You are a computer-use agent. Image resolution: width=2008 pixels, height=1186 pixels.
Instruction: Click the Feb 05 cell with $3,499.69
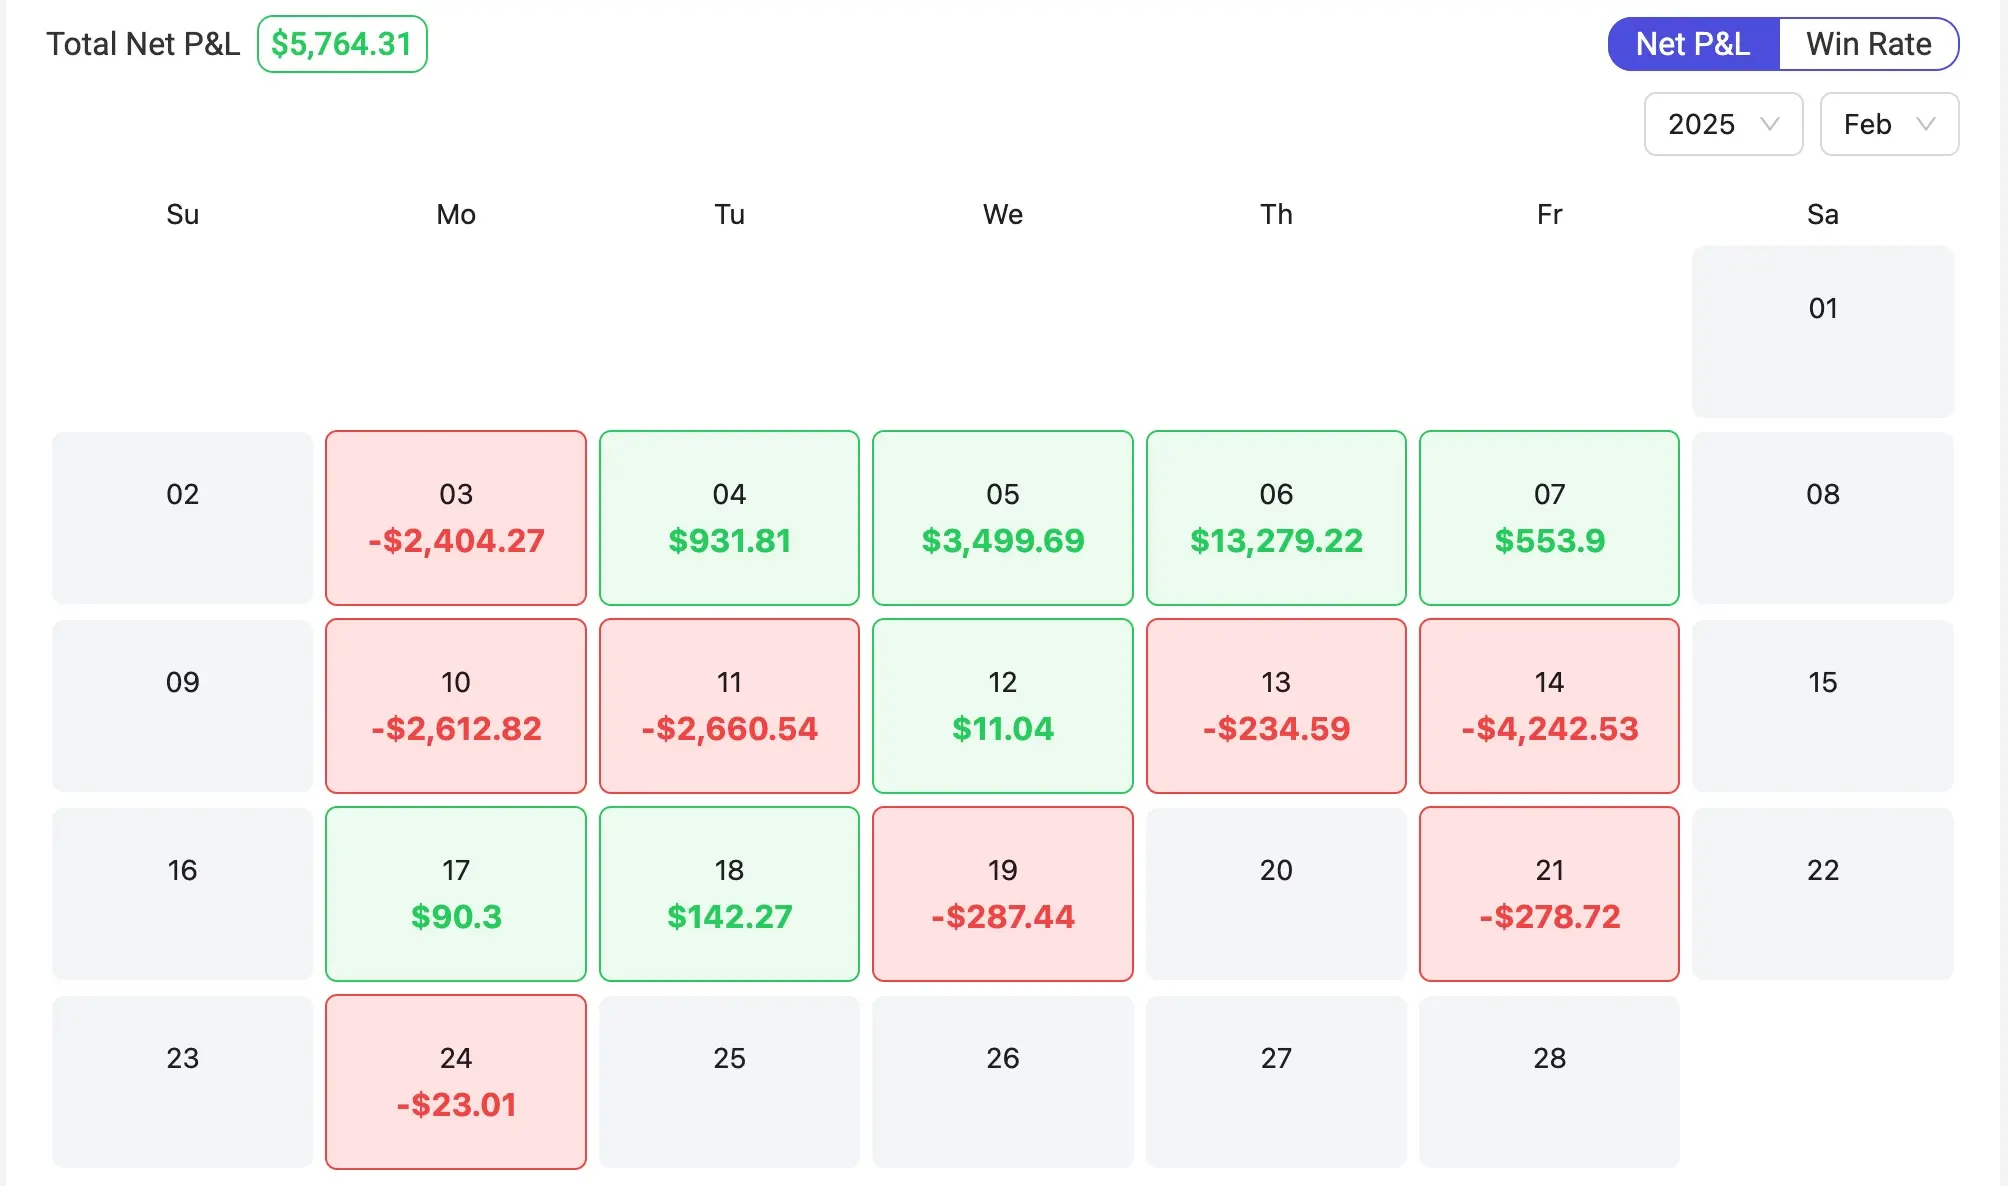click(1002, 518)
